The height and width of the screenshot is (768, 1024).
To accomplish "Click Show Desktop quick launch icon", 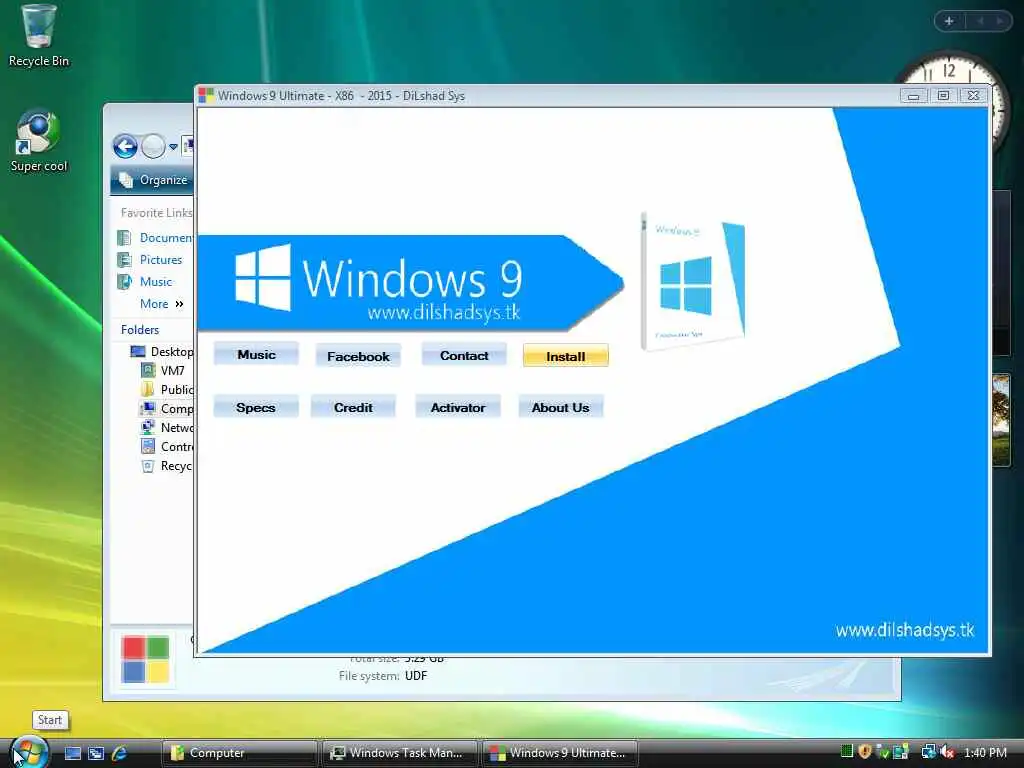I will click(73, 753).
